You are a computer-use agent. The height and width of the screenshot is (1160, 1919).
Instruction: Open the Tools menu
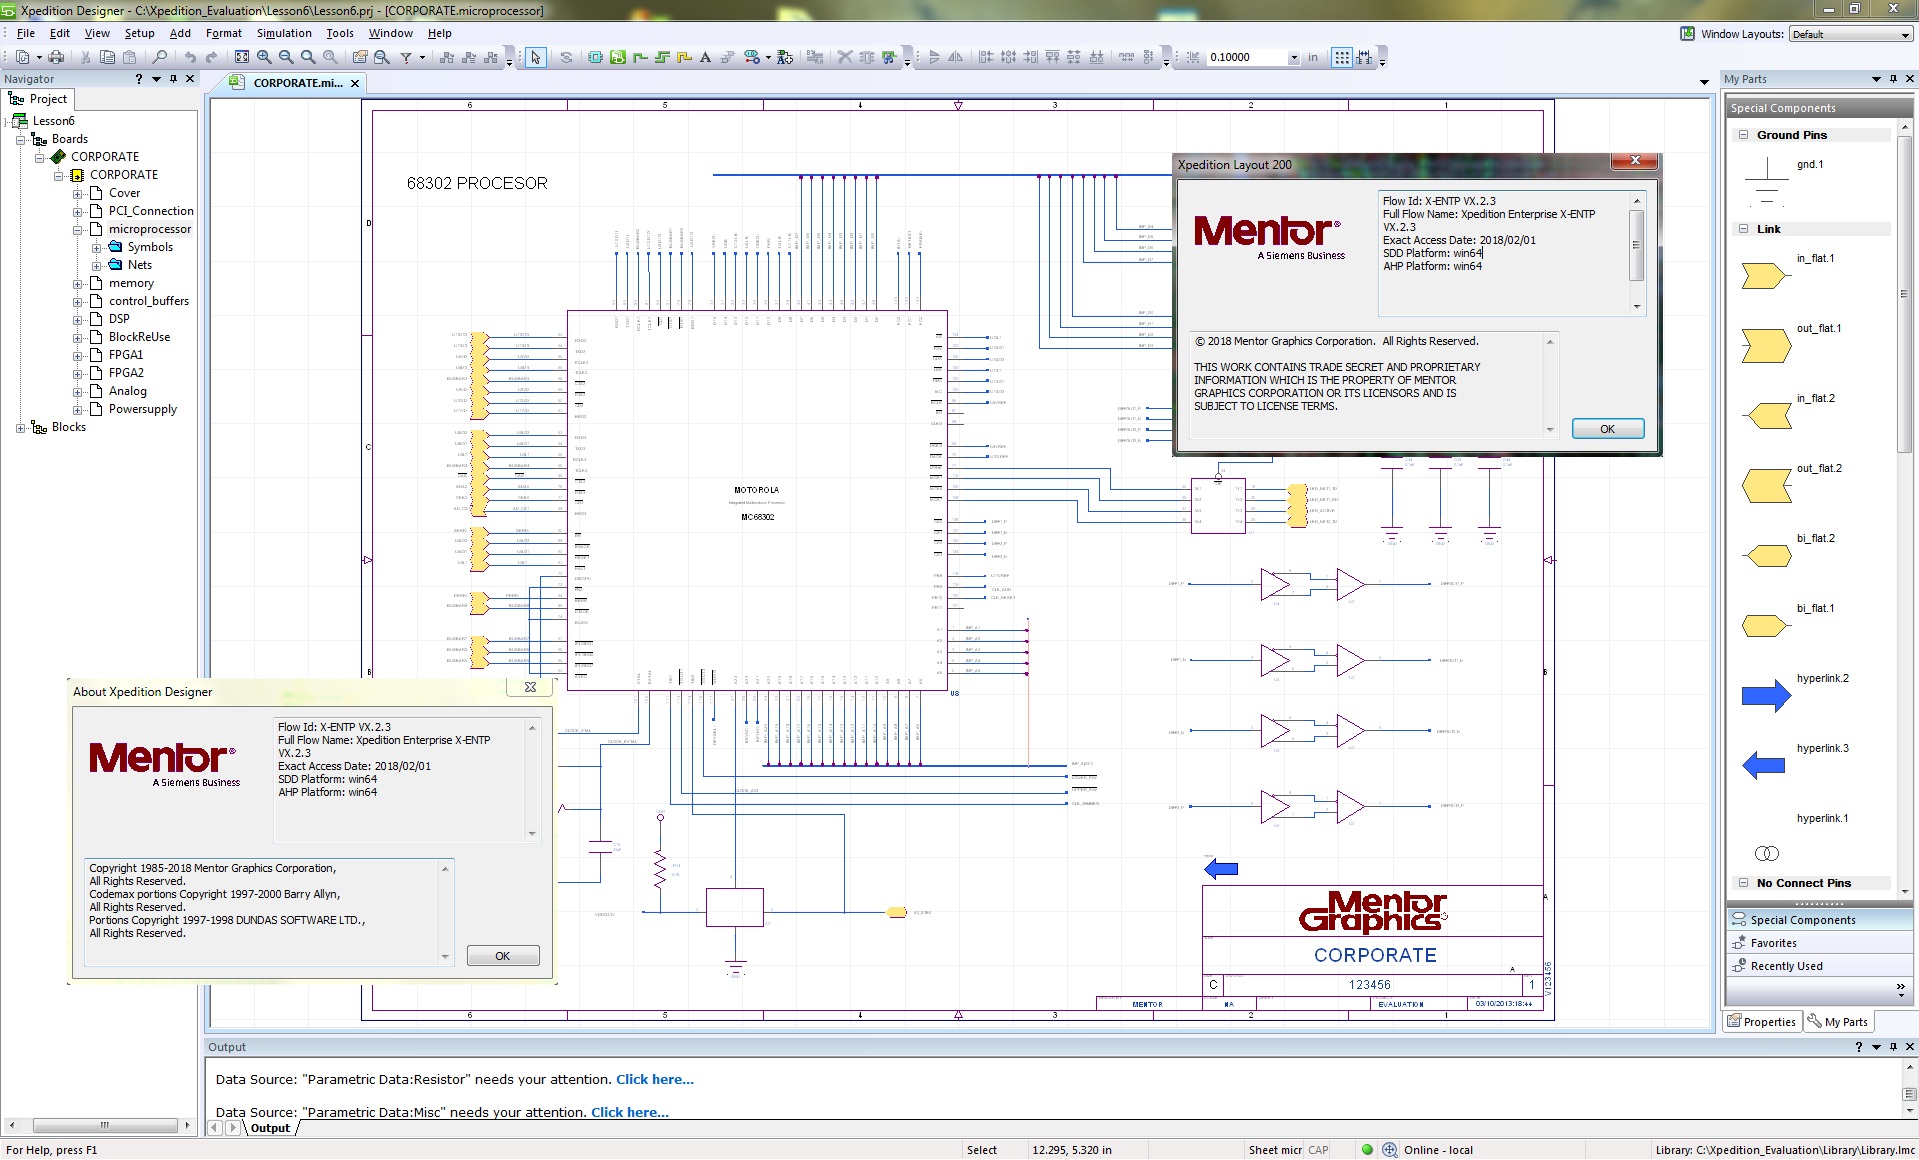click(x=340, y=33)
